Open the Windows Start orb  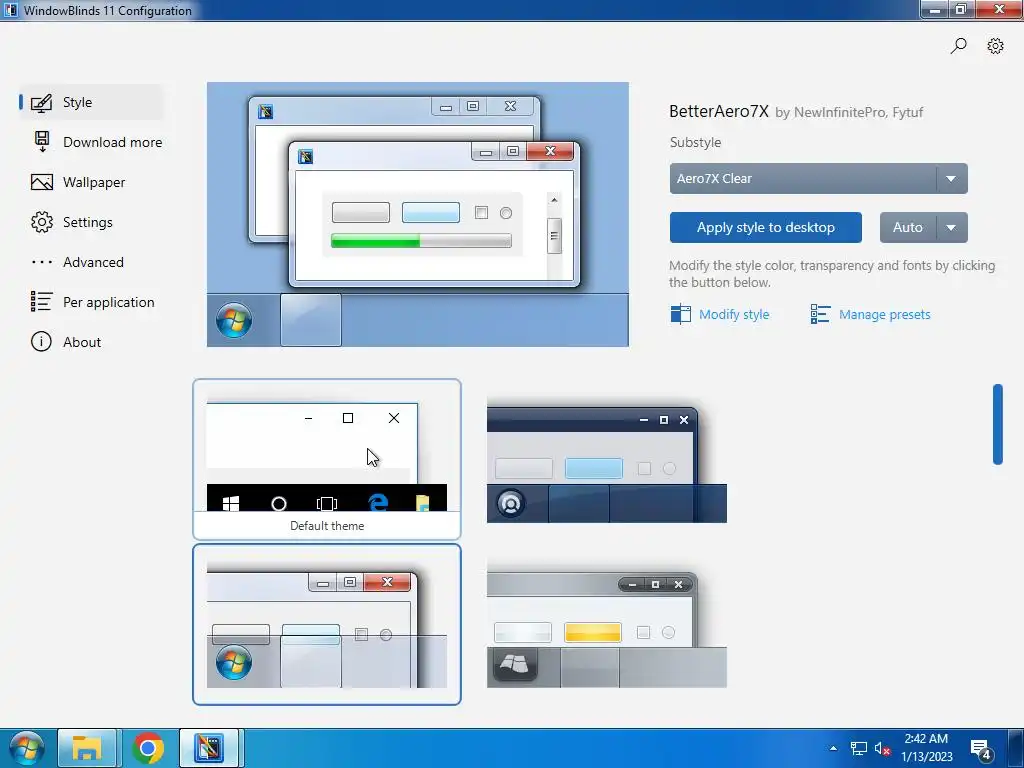pyautogui.click(x=27, y=748)
